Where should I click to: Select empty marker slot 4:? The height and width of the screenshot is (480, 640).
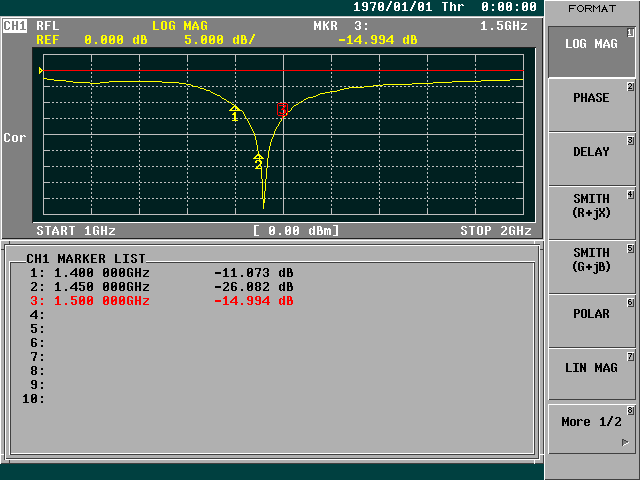(37, 315)
